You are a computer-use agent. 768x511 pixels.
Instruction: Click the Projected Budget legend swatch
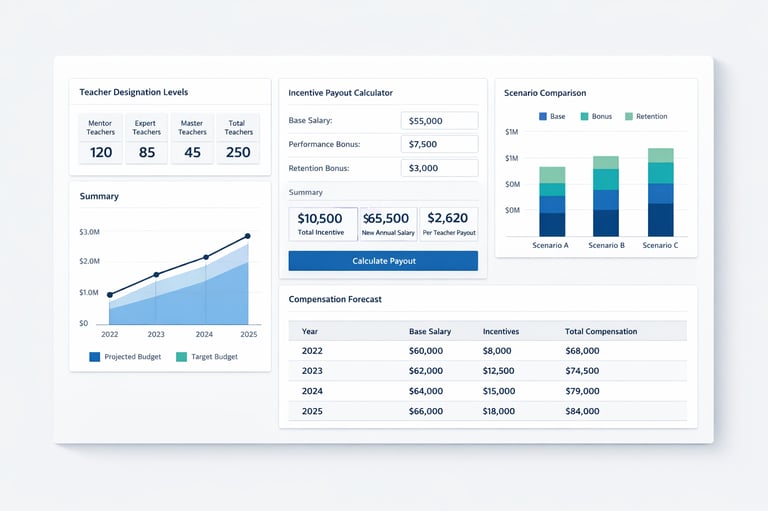click(95, 357)
